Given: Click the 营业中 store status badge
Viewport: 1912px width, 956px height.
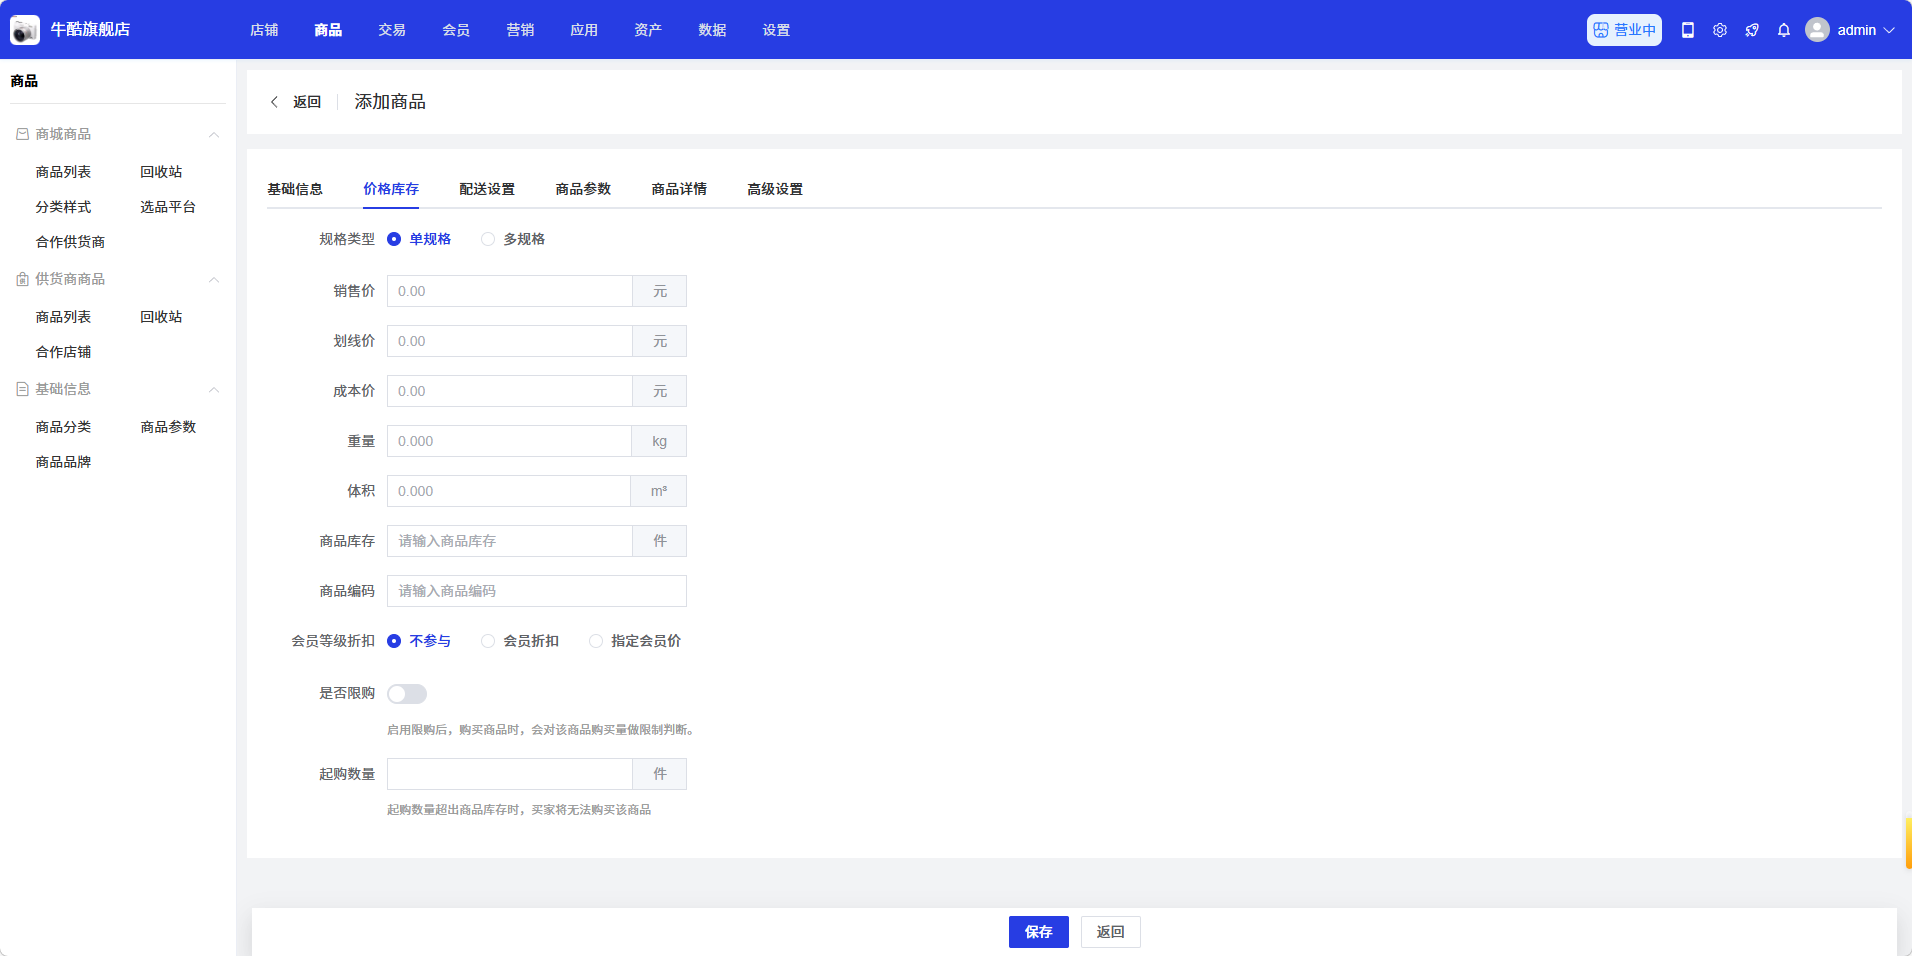Looking at the screenshot, I should click(1624, 30).
